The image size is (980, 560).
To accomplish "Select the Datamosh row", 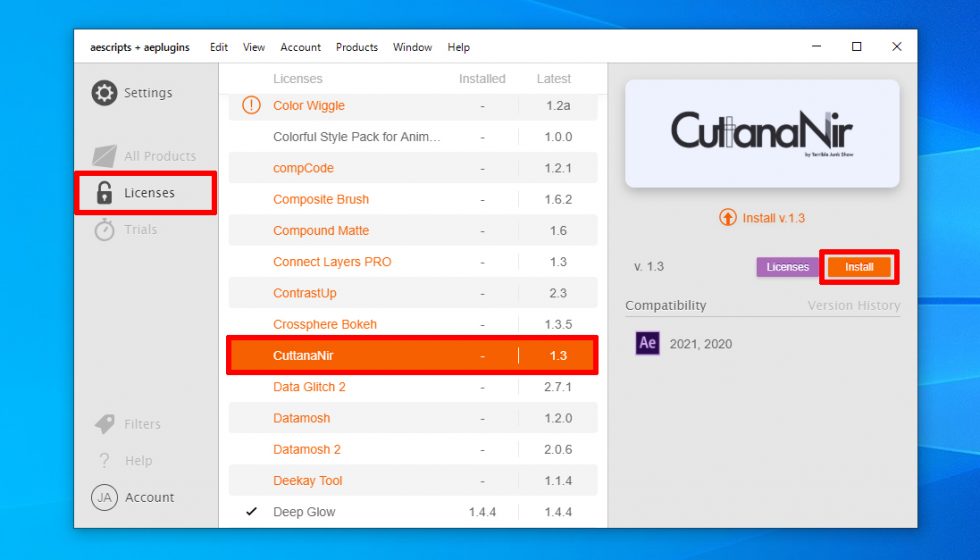I will pyautogui.click(x=413, y=418).
